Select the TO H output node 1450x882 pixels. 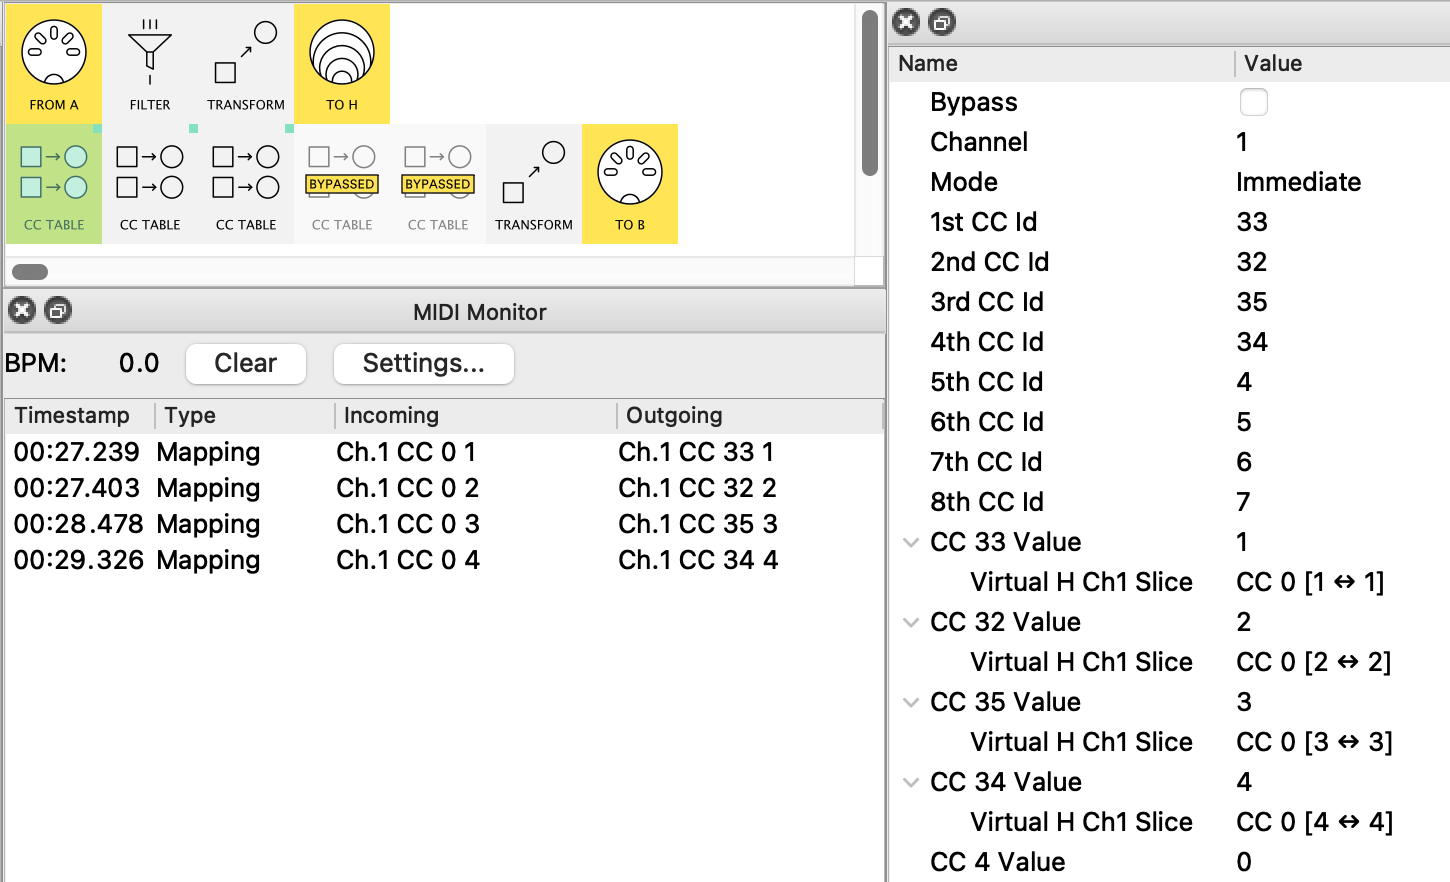click(342, 63)
